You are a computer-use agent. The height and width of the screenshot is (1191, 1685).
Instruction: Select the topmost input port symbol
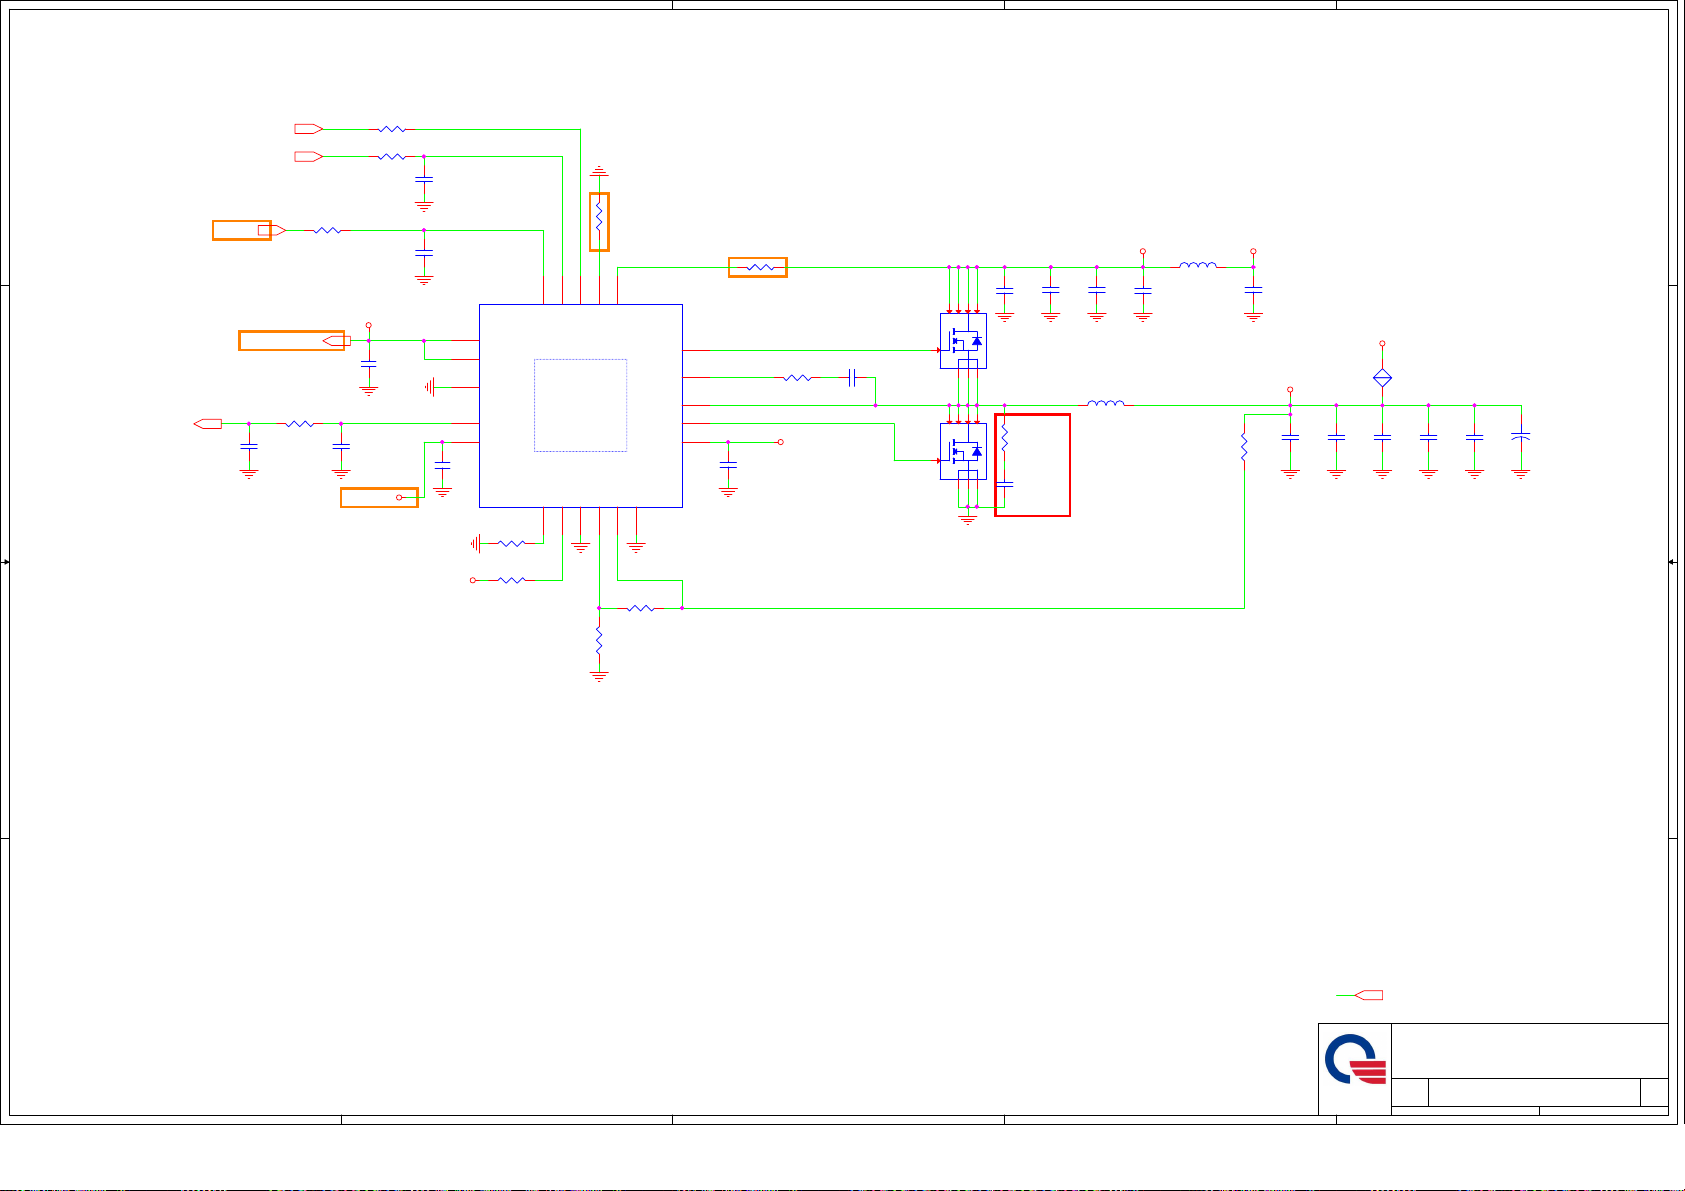(308, 129)
